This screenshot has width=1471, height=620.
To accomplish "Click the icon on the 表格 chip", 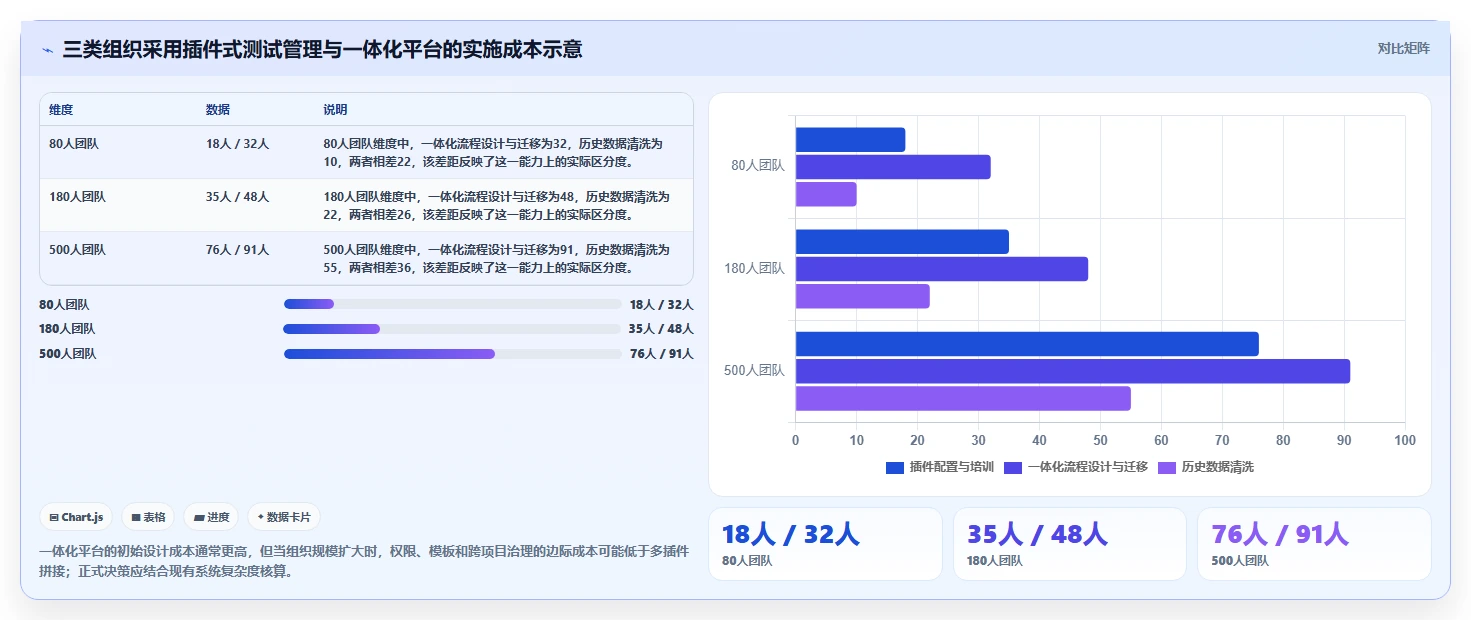I will point(136,518).
